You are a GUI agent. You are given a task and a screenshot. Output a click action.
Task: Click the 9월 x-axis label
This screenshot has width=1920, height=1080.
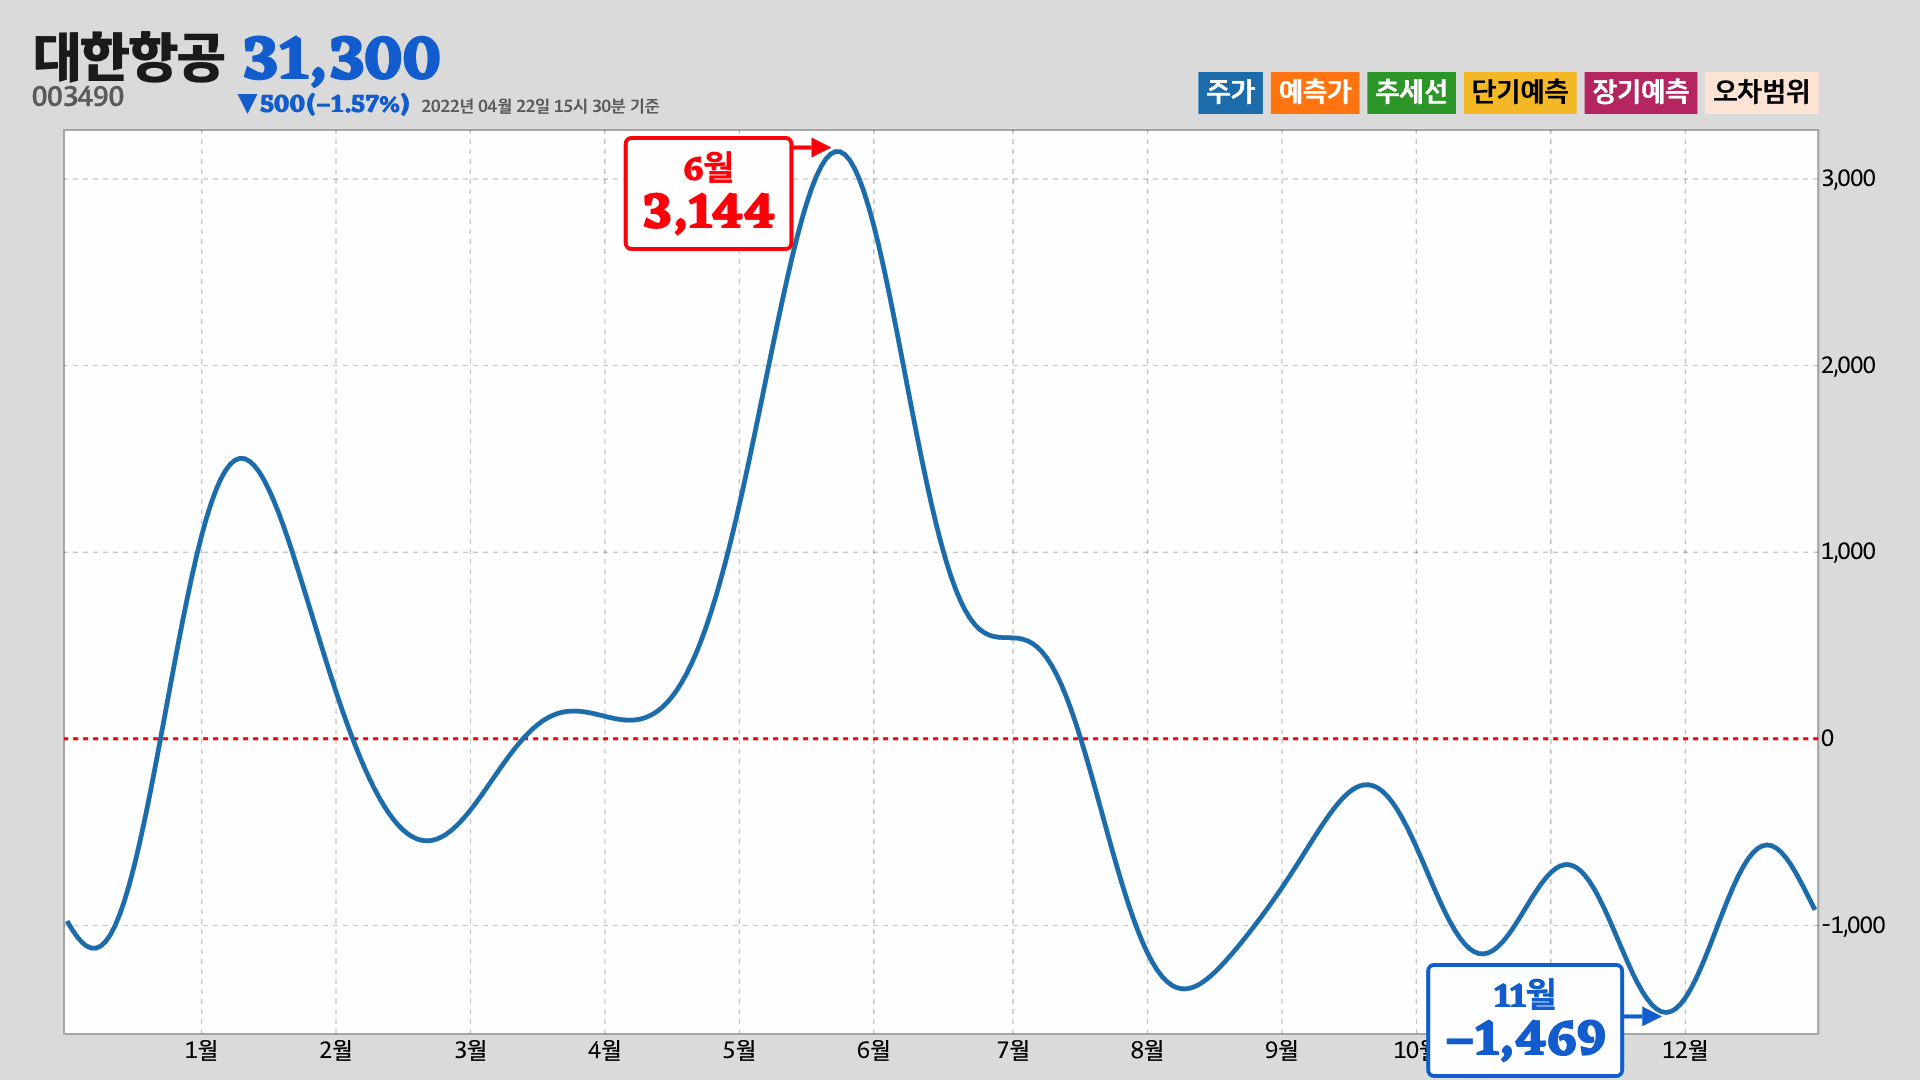pos(1281,1050)
